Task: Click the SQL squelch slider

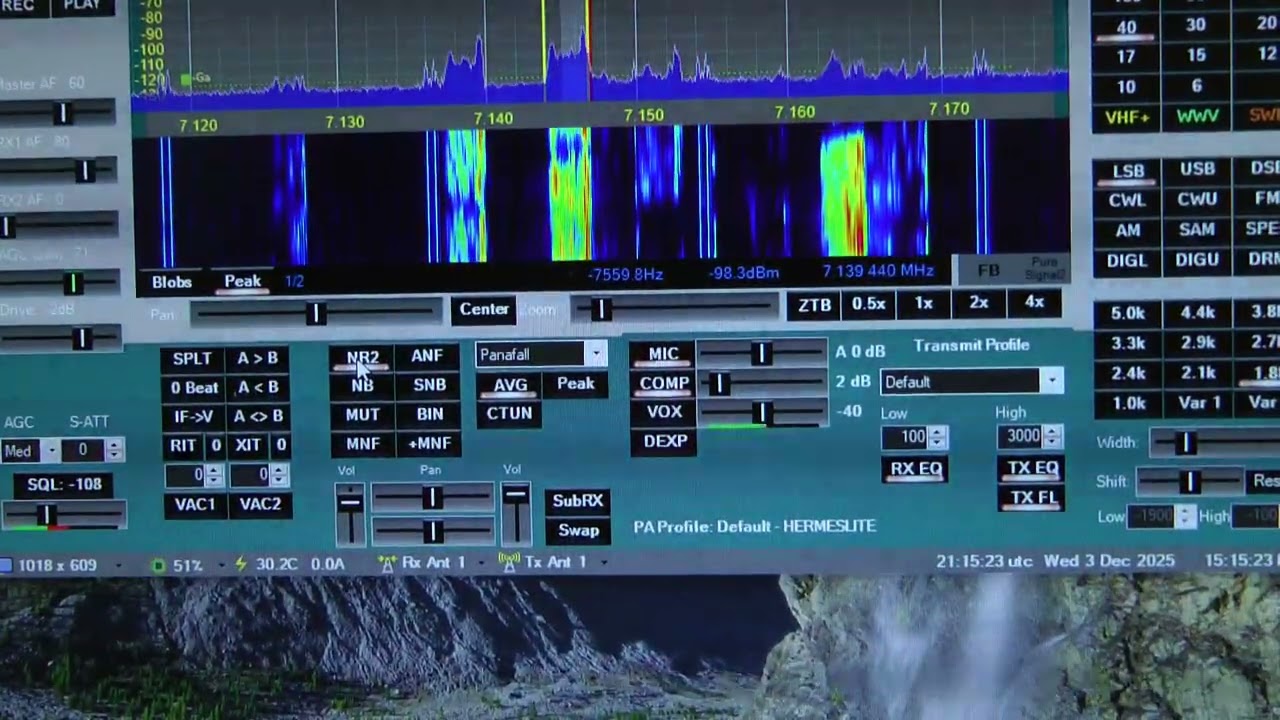Action: click(x=63, y=515)
